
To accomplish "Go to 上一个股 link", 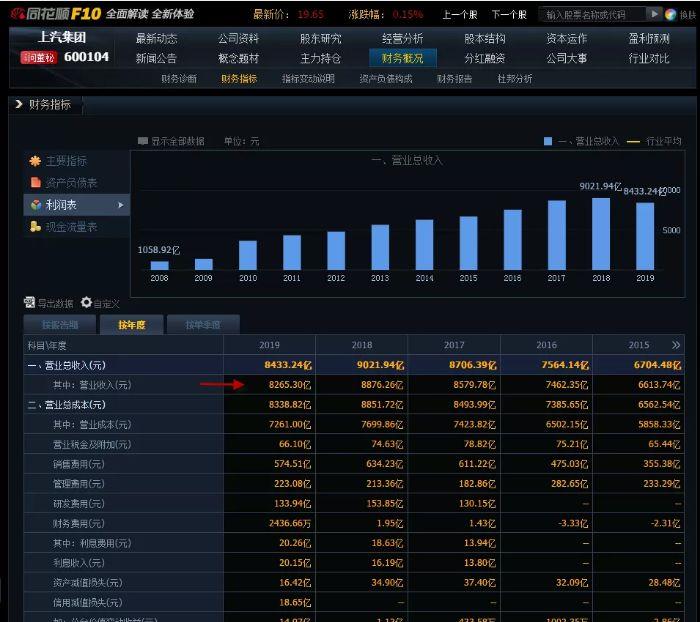I will coord(460,15).
